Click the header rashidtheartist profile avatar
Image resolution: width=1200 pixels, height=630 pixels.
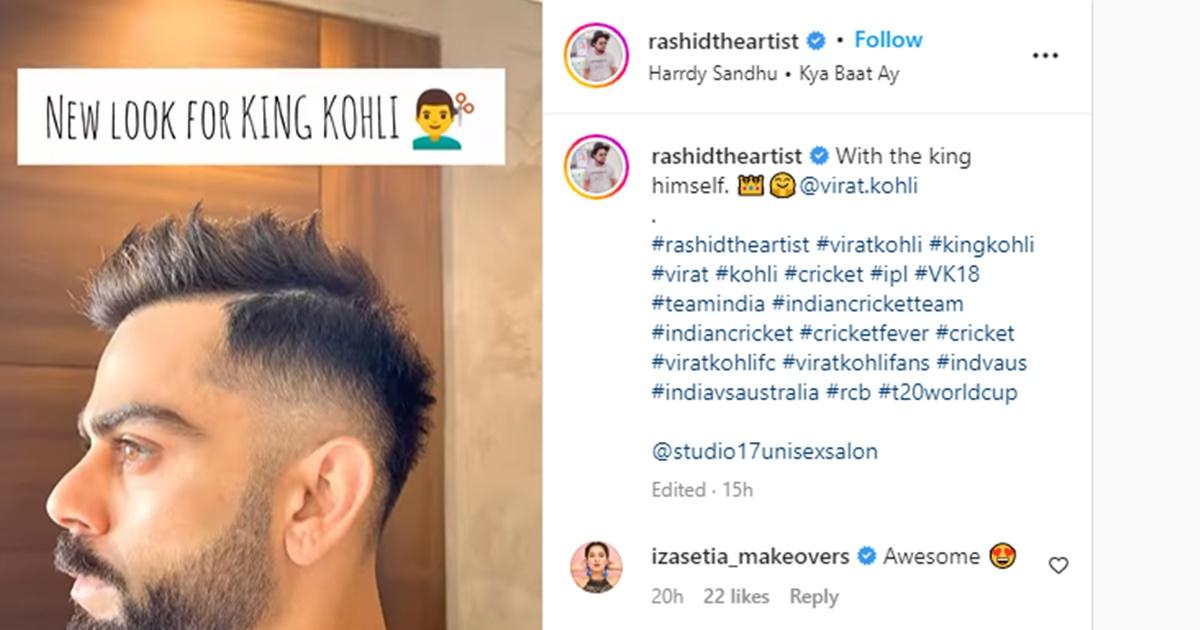coord(597,56)
